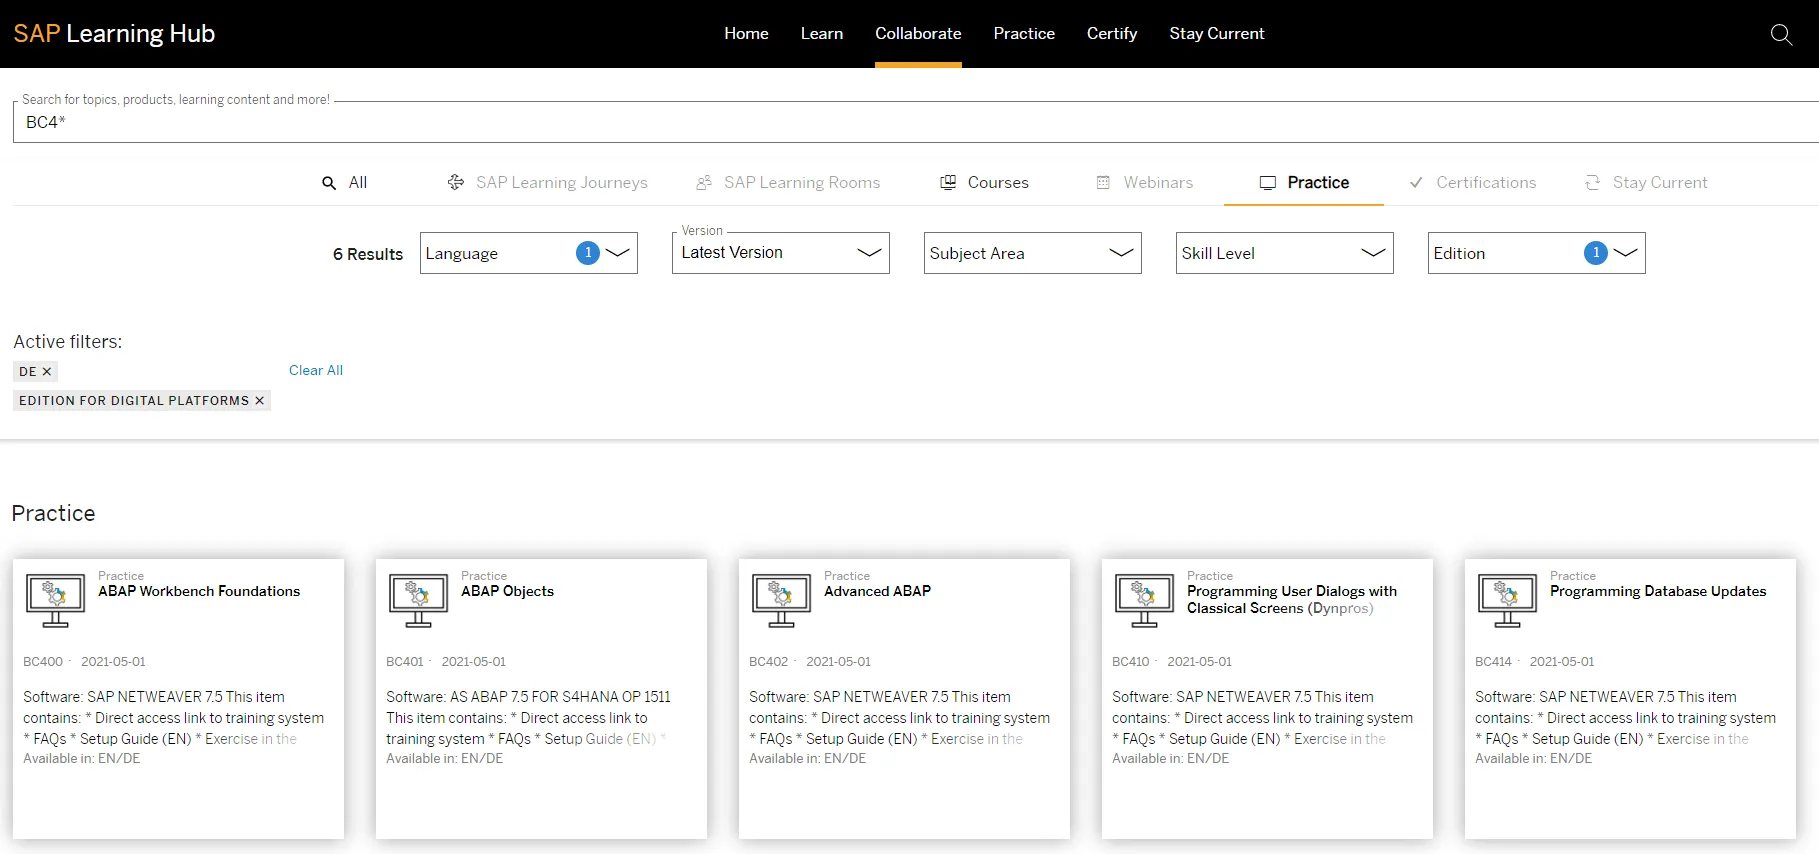Expand the Edition filter dropdown
The image size is (1819, 854).
(1536, 253)
